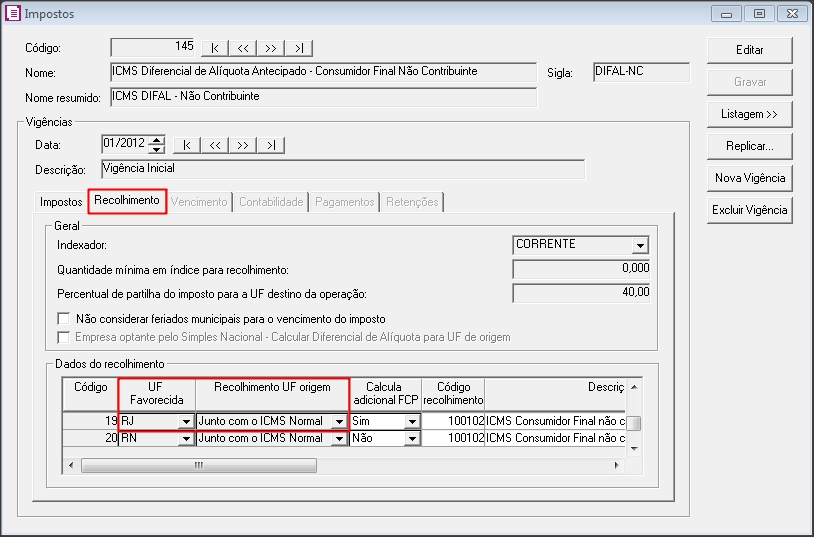Click the Editar button
Image resolution: width=814 pixels, height=537 pixels.
click(749, 50)
